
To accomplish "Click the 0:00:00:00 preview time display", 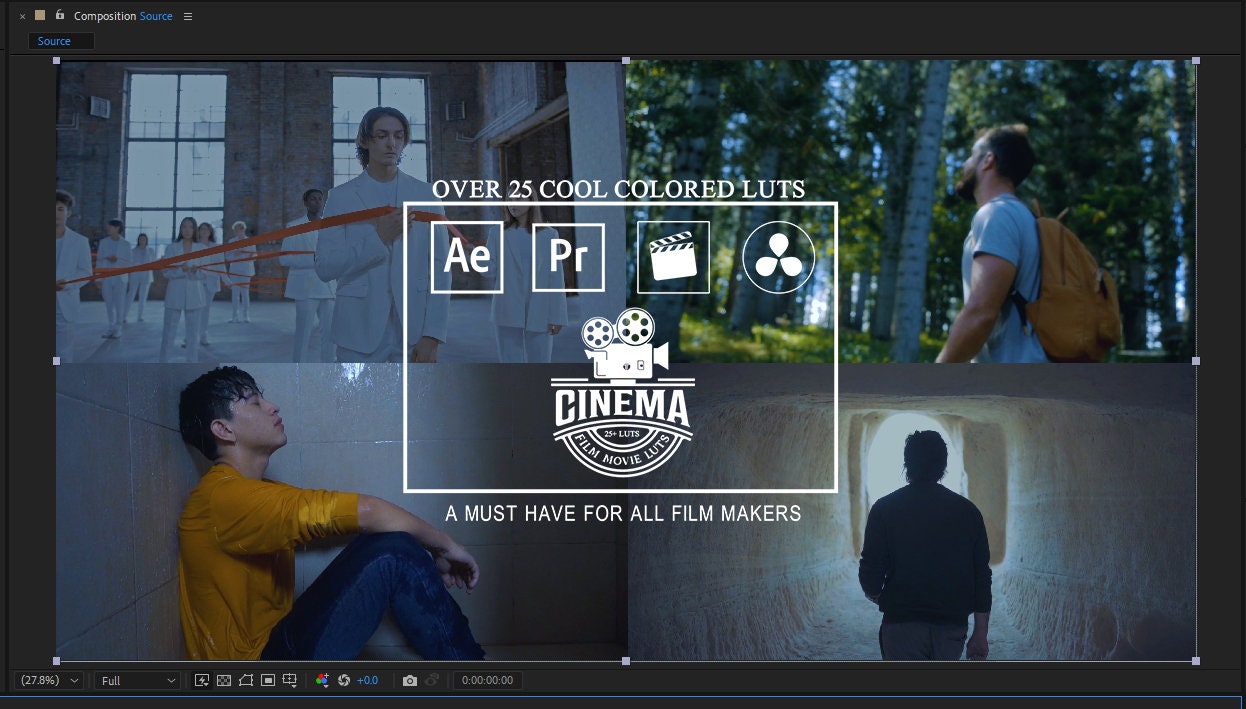I will pos(488,680).
